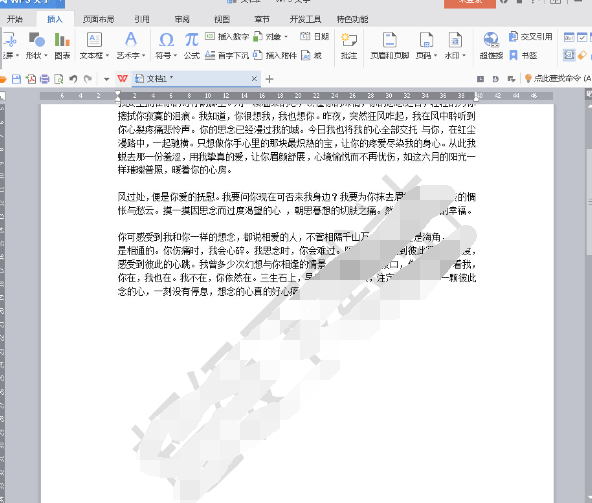
Task: Click the print icon in quick toolbar
Action: 45,79
